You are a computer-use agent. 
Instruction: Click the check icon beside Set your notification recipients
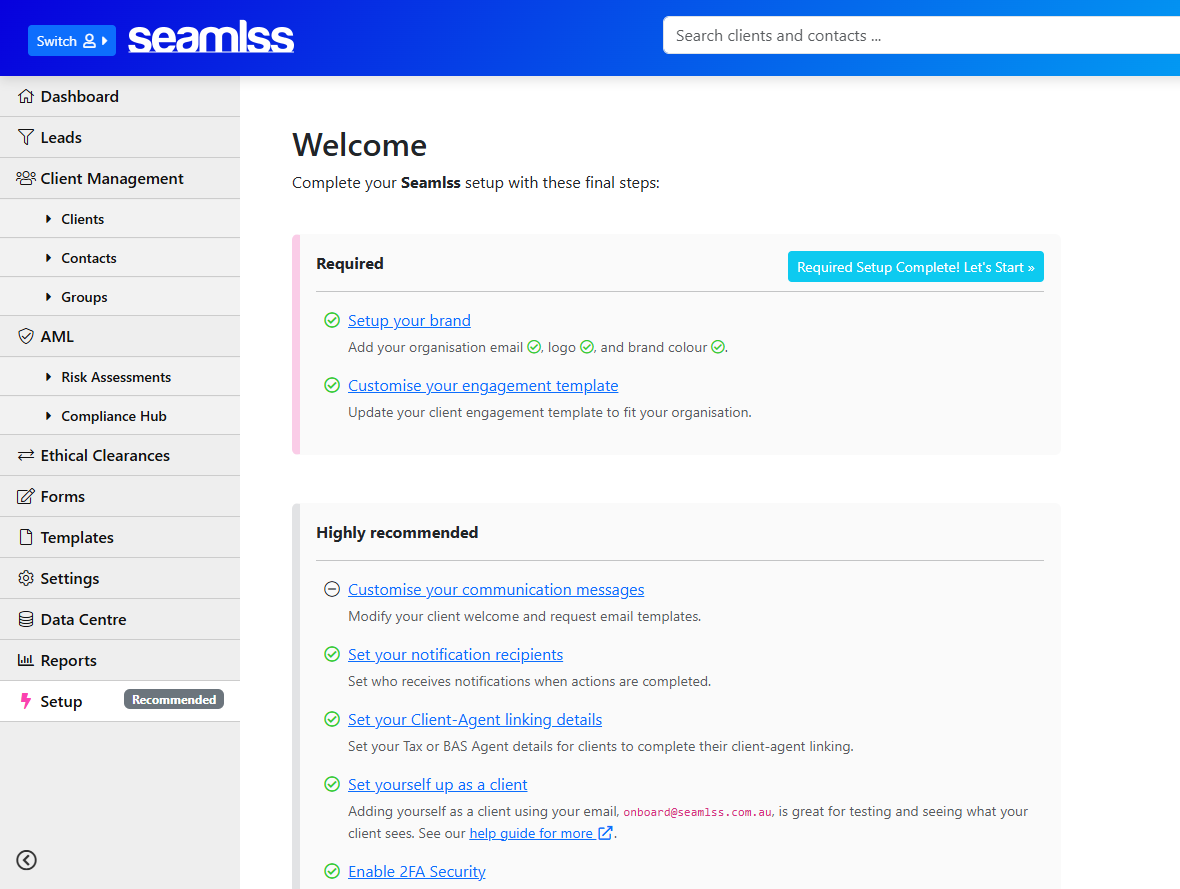coord(332,653)
